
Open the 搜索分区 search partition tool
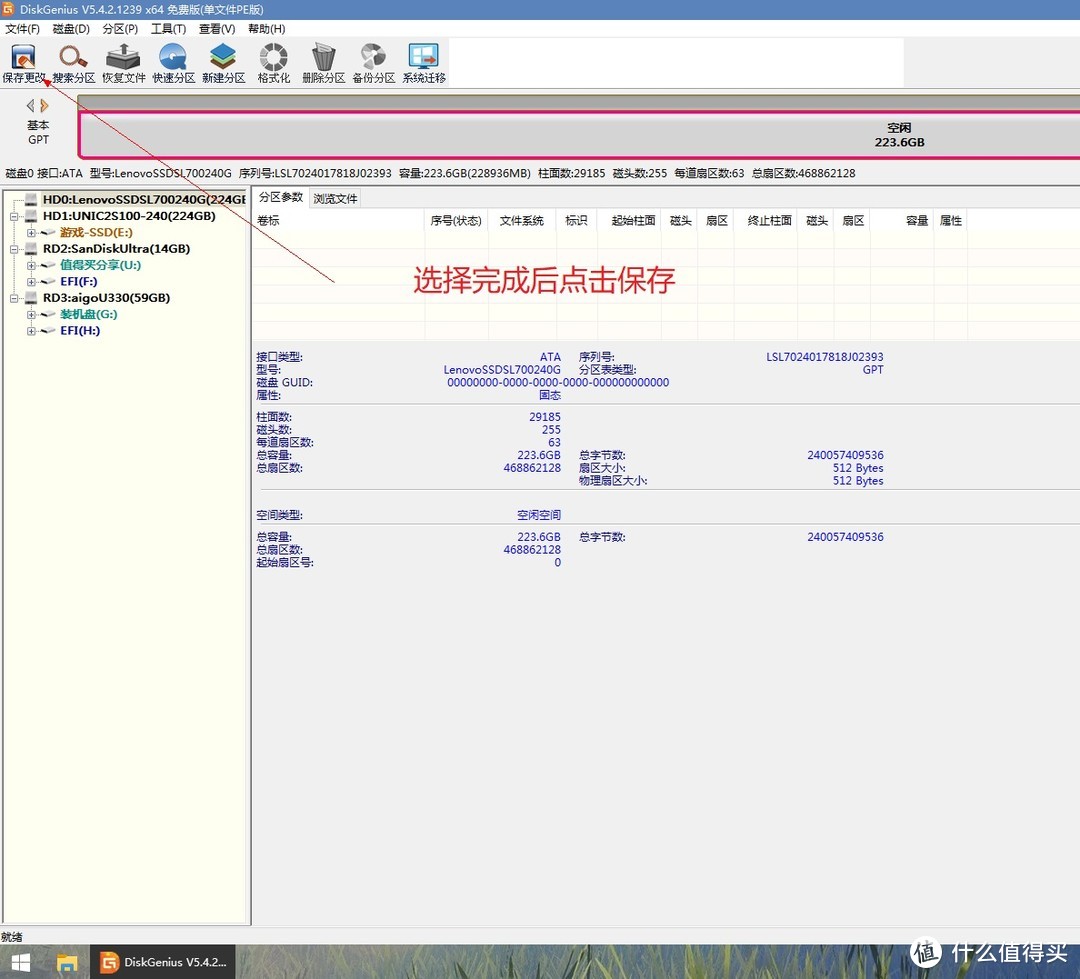(x=73, y=62)
